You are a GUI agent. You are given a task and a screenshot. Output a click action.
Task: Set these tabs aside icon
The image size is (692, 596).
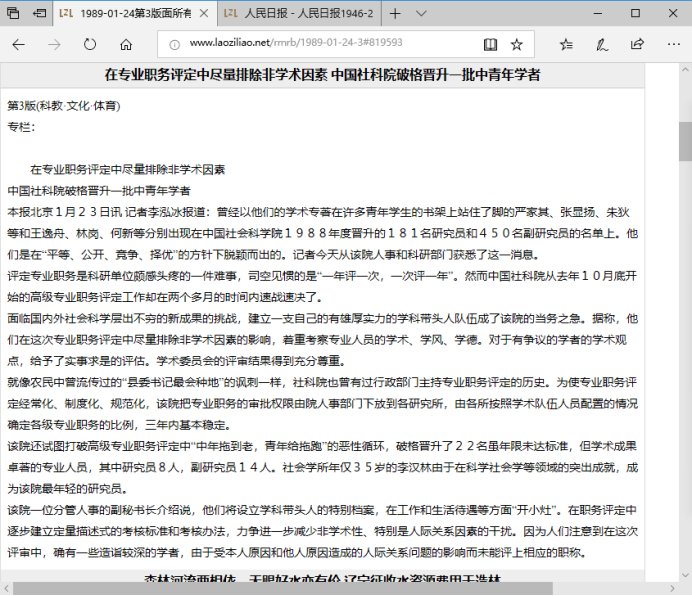pos(39,13)
